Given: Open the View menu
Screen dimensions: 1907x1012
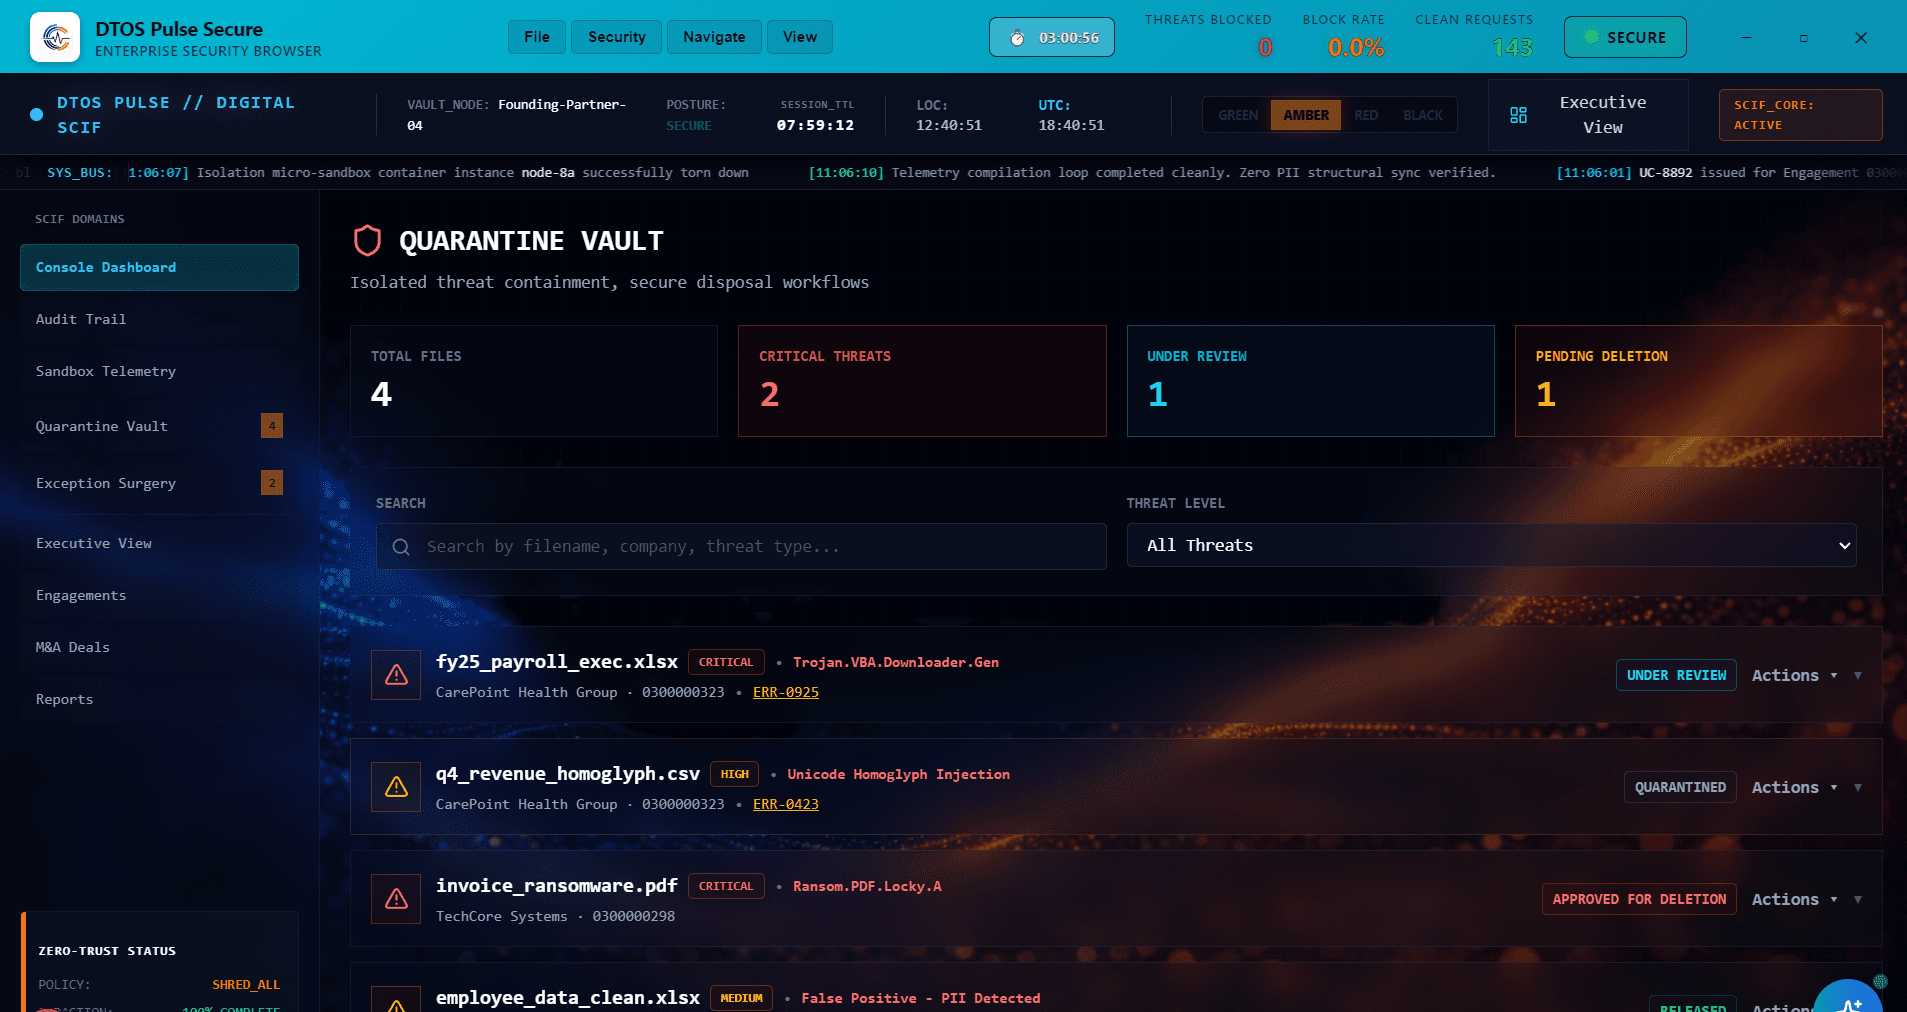Looking at the screenshot, I should [x=800, y=37].
